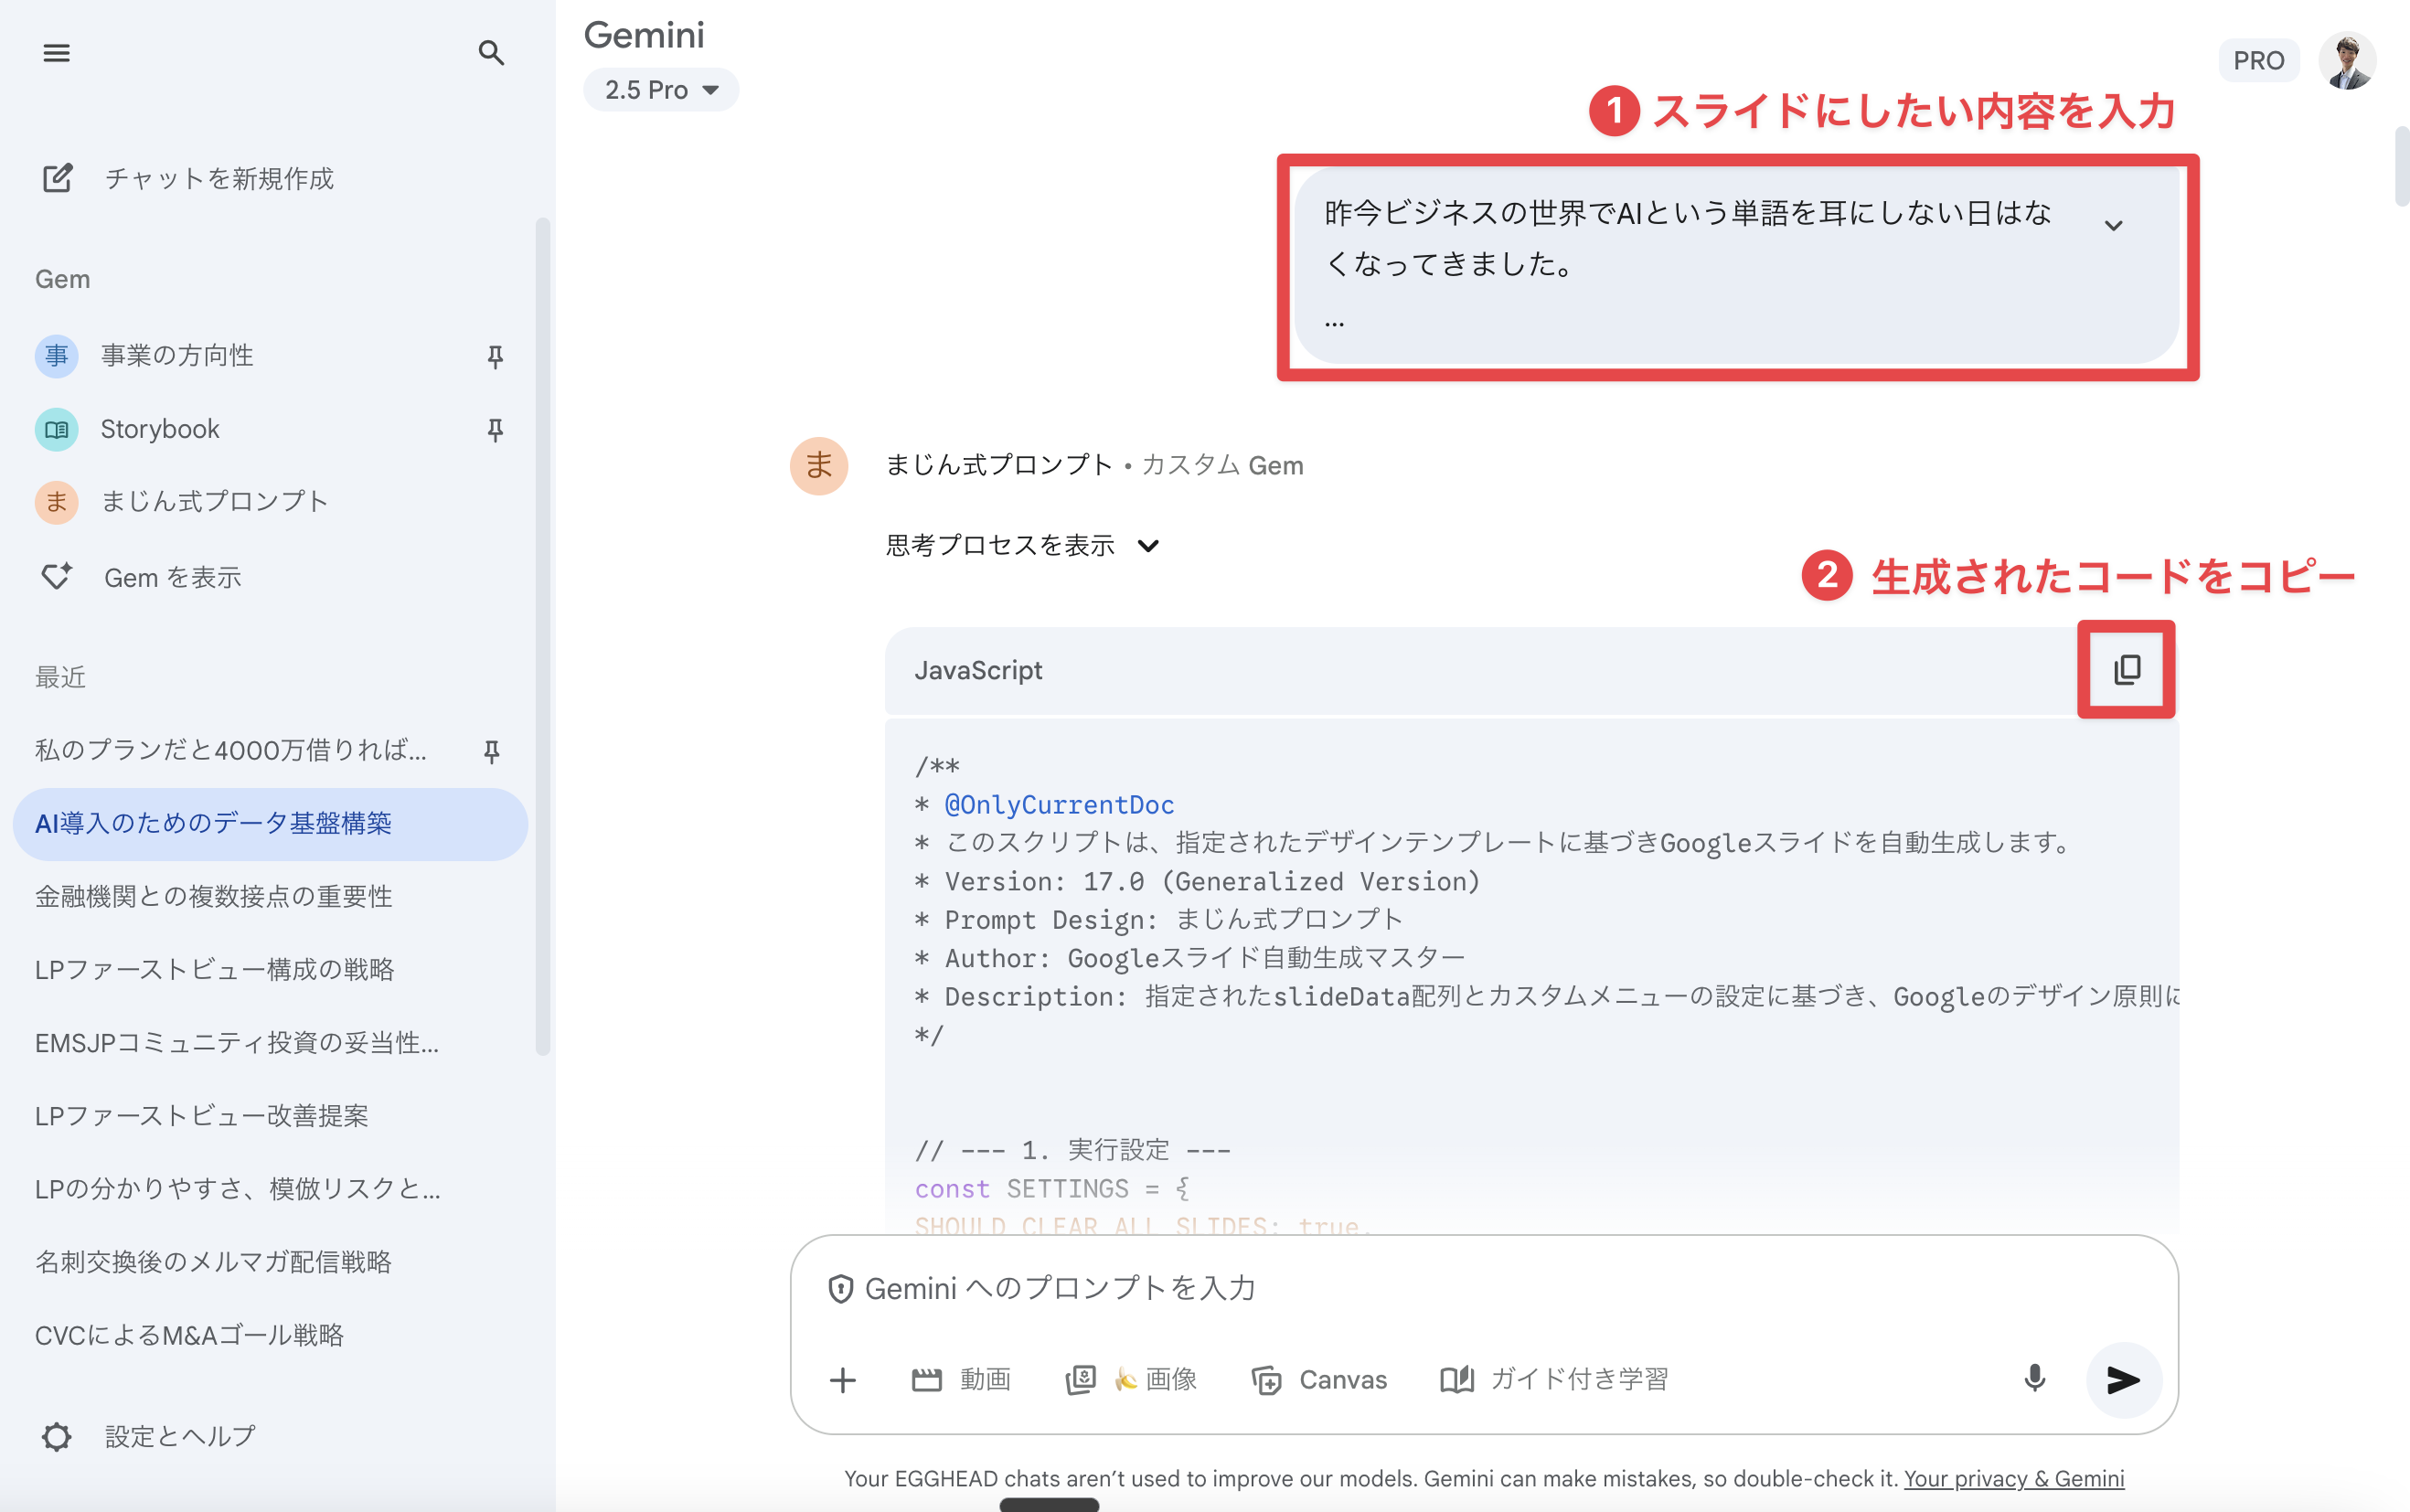Unpin the 私のプランだと4000万 chat
This screenshot has width=2410, height=1512.
point(491,751)
